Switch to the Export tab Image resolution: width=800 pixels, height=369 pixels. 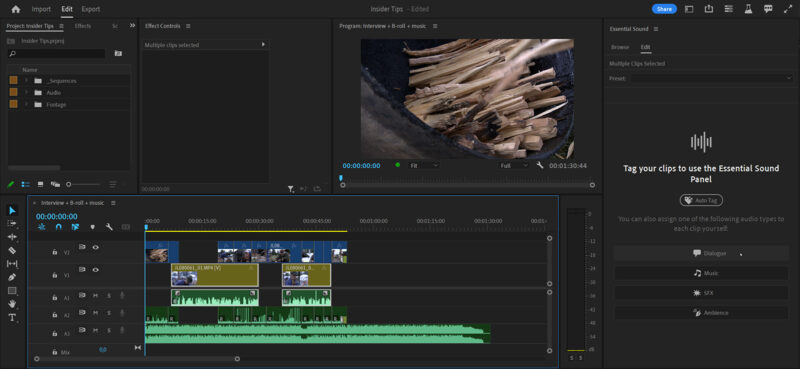[x=91, y=9]
